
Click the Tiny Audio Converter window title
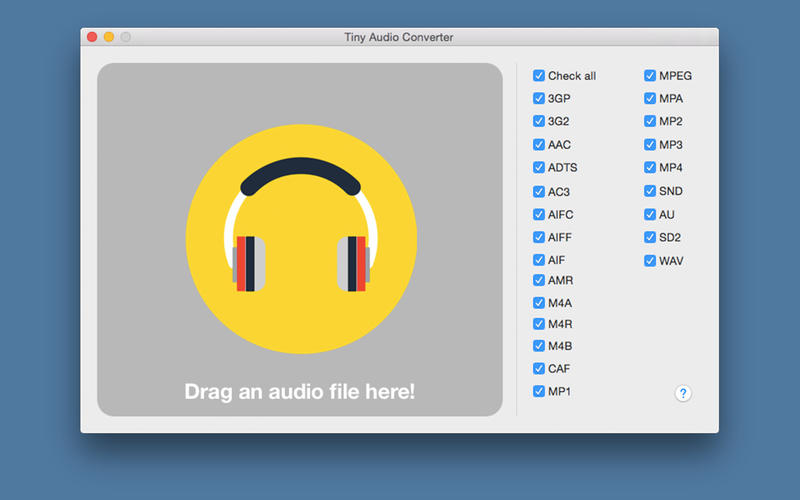click(x=398, y=37)
